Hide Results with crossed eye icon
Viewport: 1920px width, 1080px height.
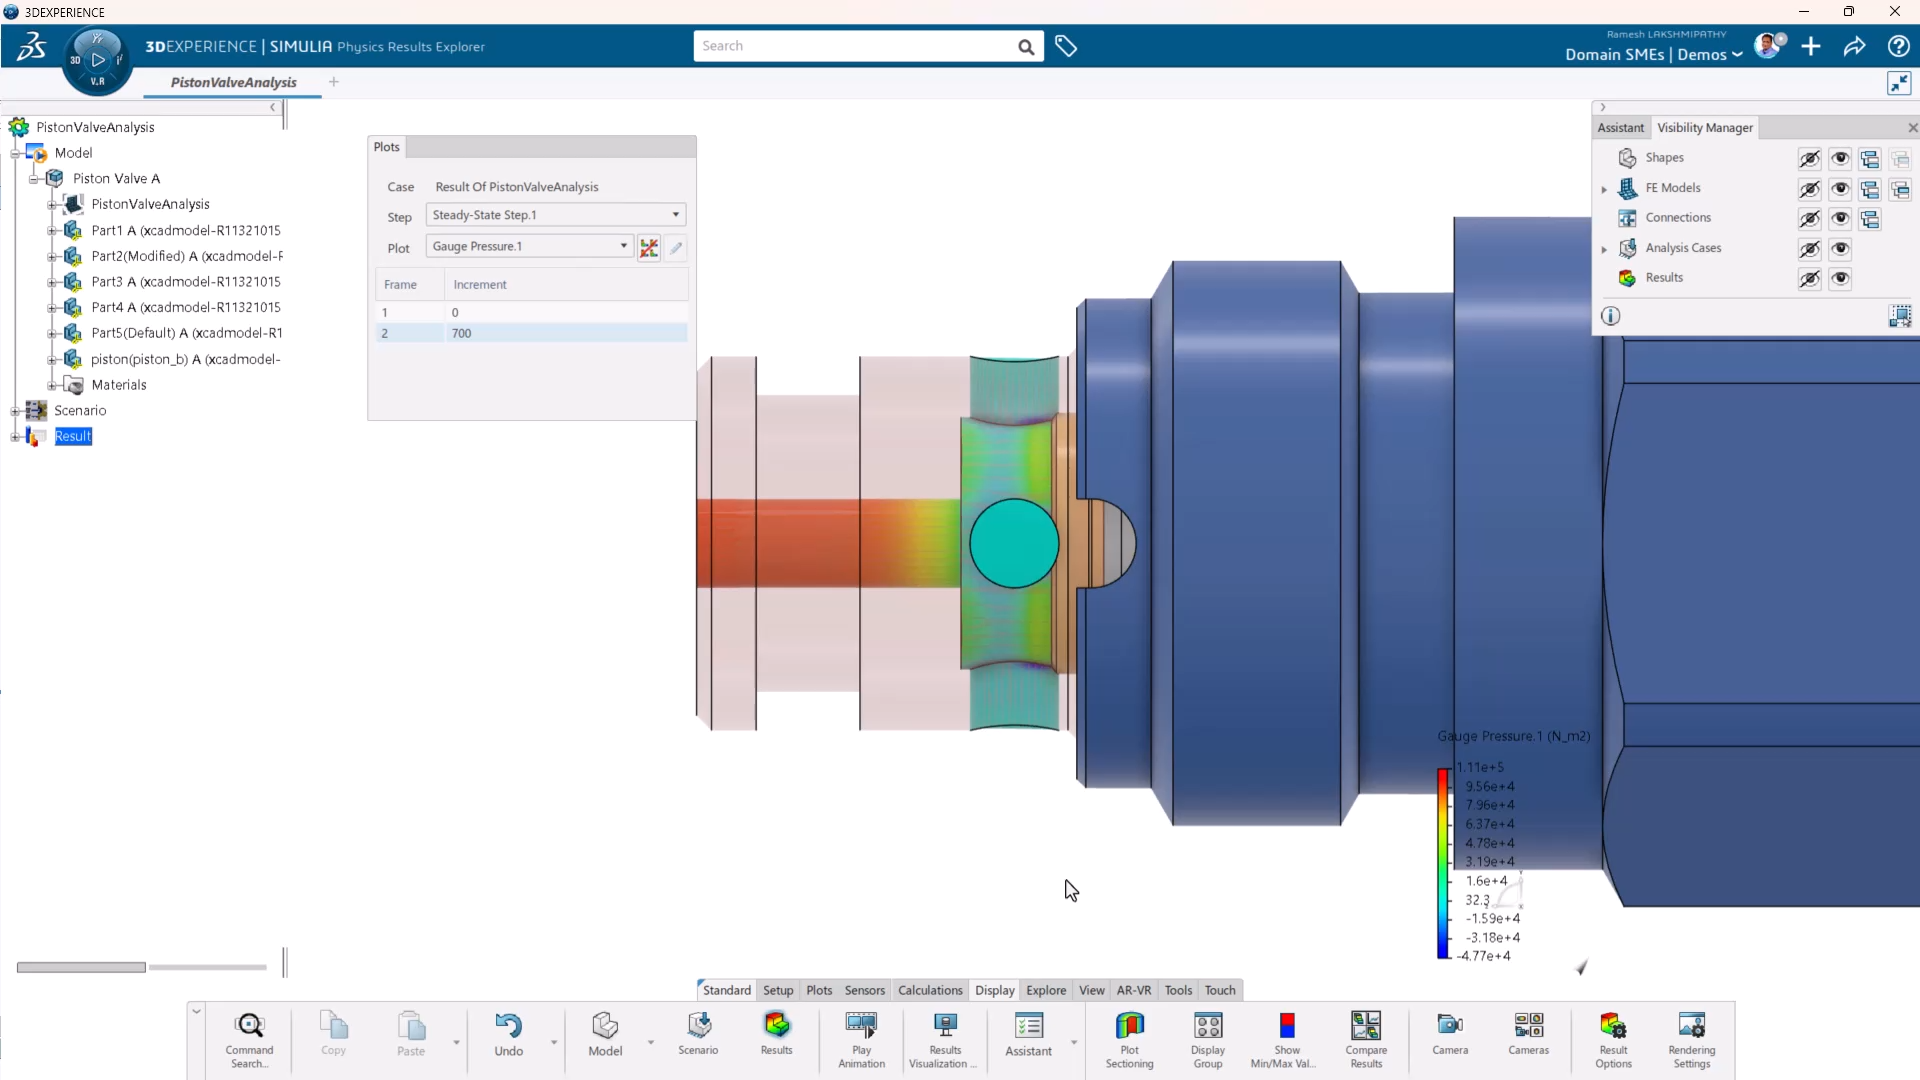[1810, 278]
